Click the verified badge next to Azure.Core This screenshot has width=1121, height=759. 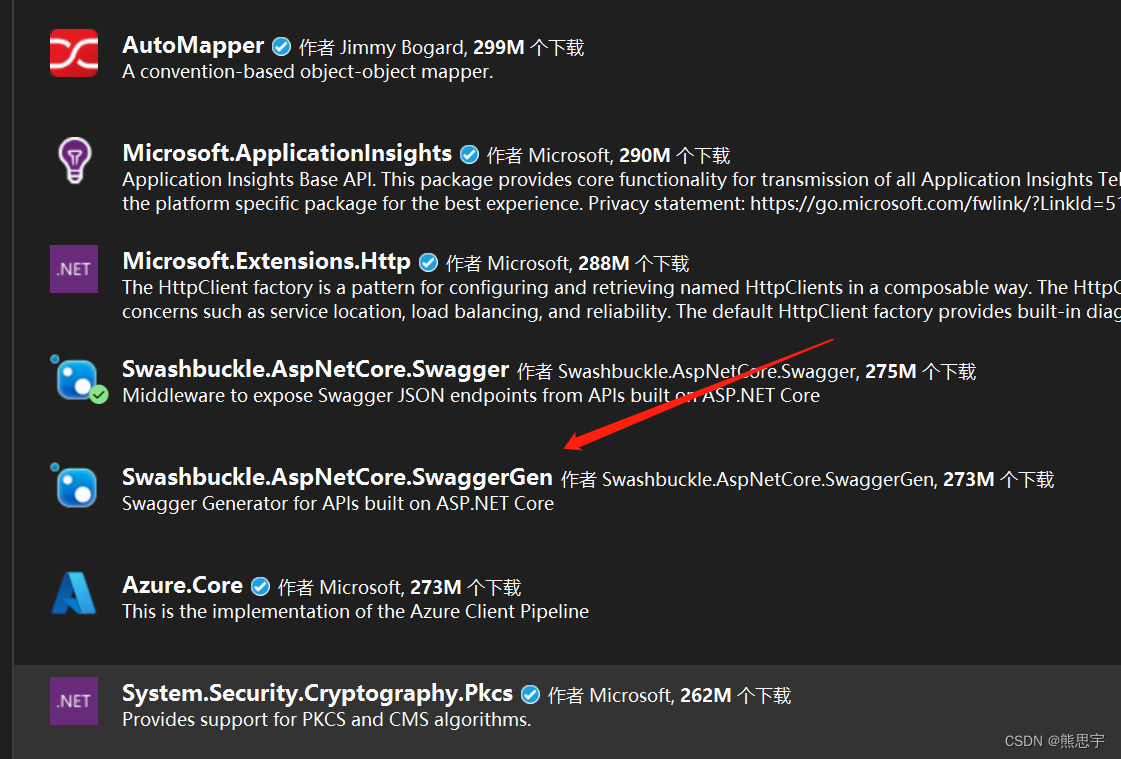(260, 586)
